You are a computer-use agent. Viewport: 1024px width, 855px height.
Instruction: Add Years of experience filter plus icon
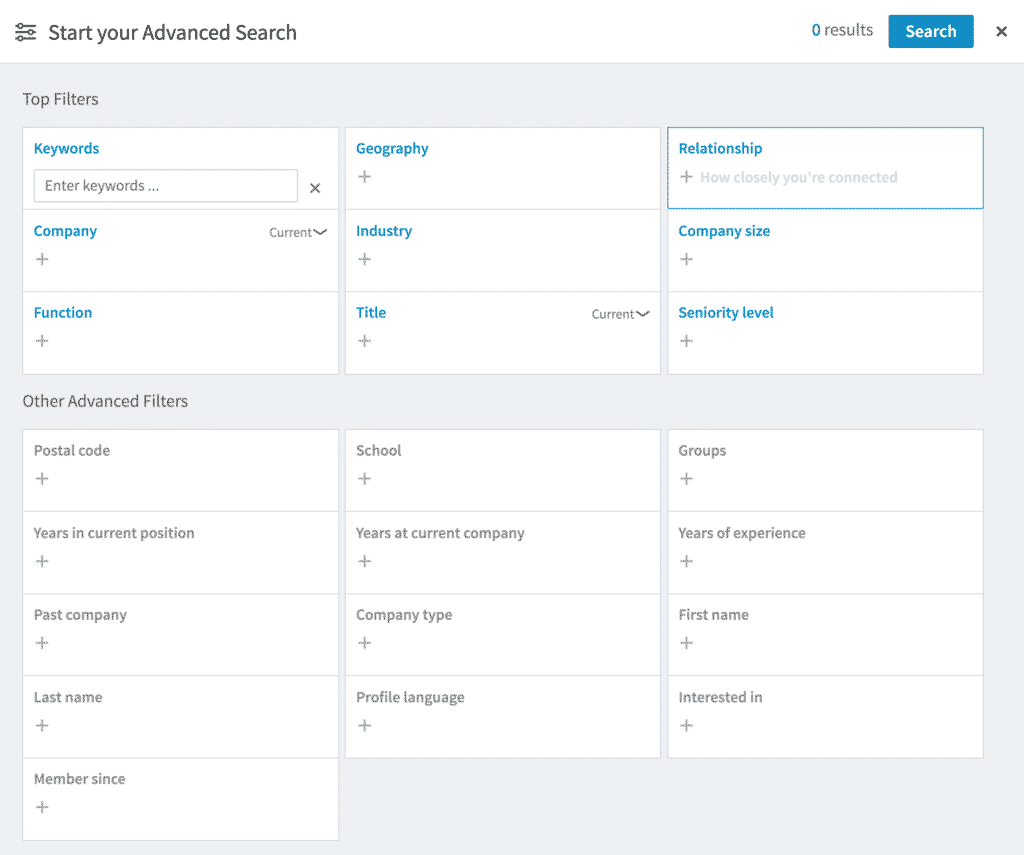[x=686, y=561]
